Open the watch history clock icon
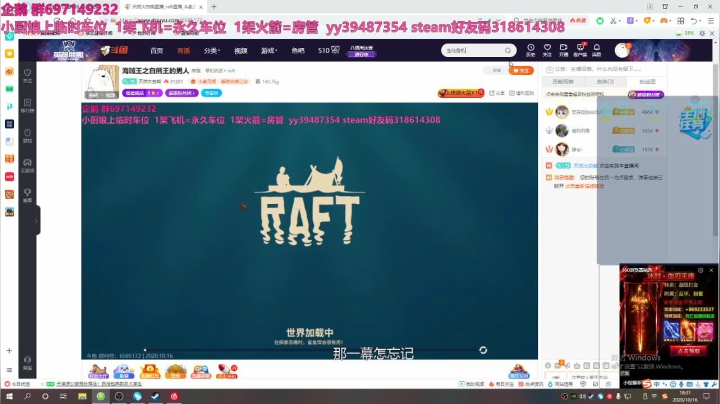720x404 pixels. 530,50
